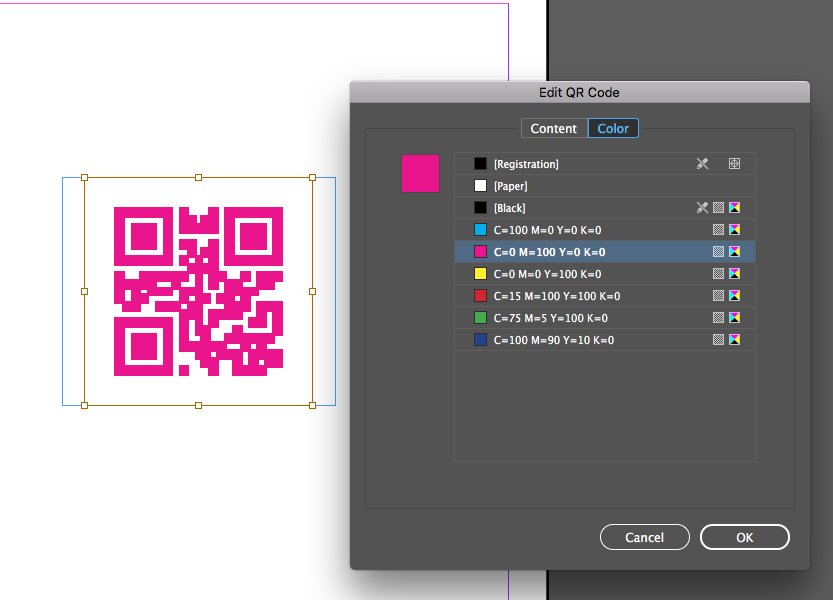Click the non-editable pencil icon on Registration row

tap(702, 164)
